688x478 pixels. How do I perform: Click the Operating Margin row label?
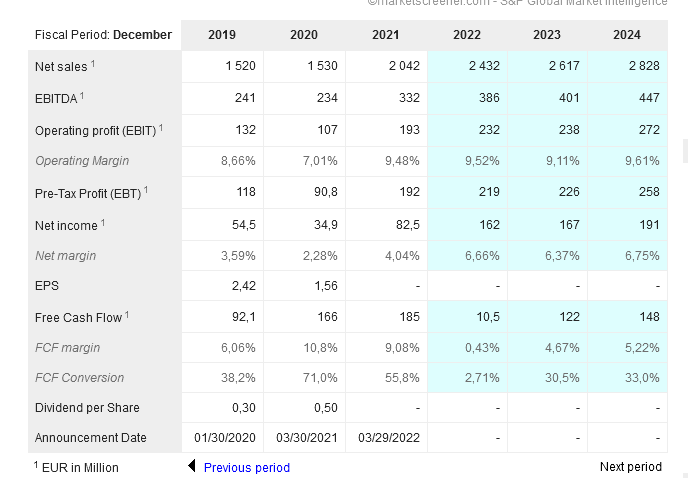(x=82, y=161)
